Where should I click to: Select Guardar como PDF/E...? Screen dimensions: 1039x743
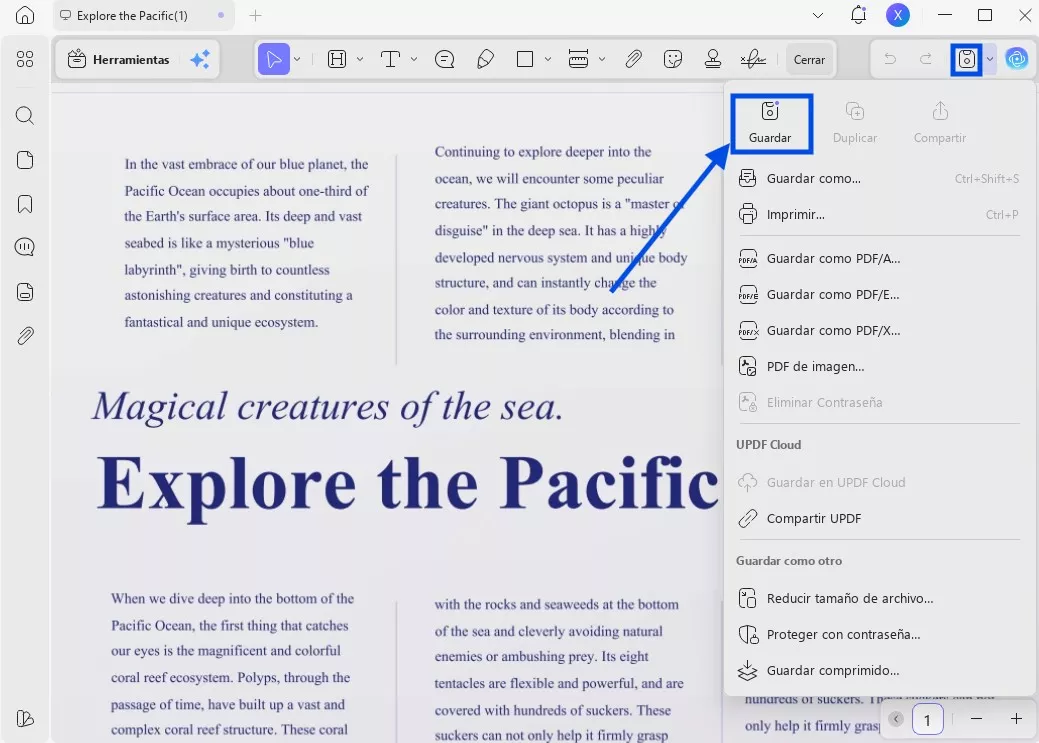[x=878, y=294]
